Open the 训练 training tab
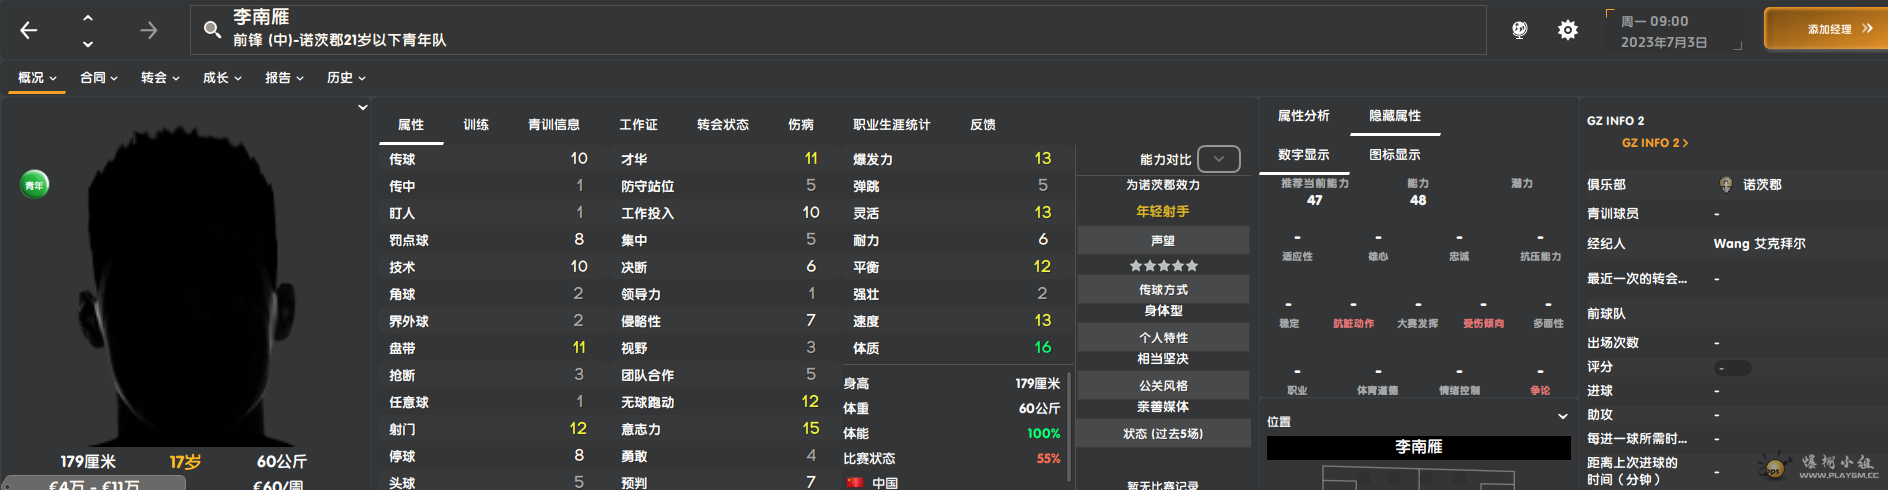Screen dimensions: 1888x490 click(476, 125)
